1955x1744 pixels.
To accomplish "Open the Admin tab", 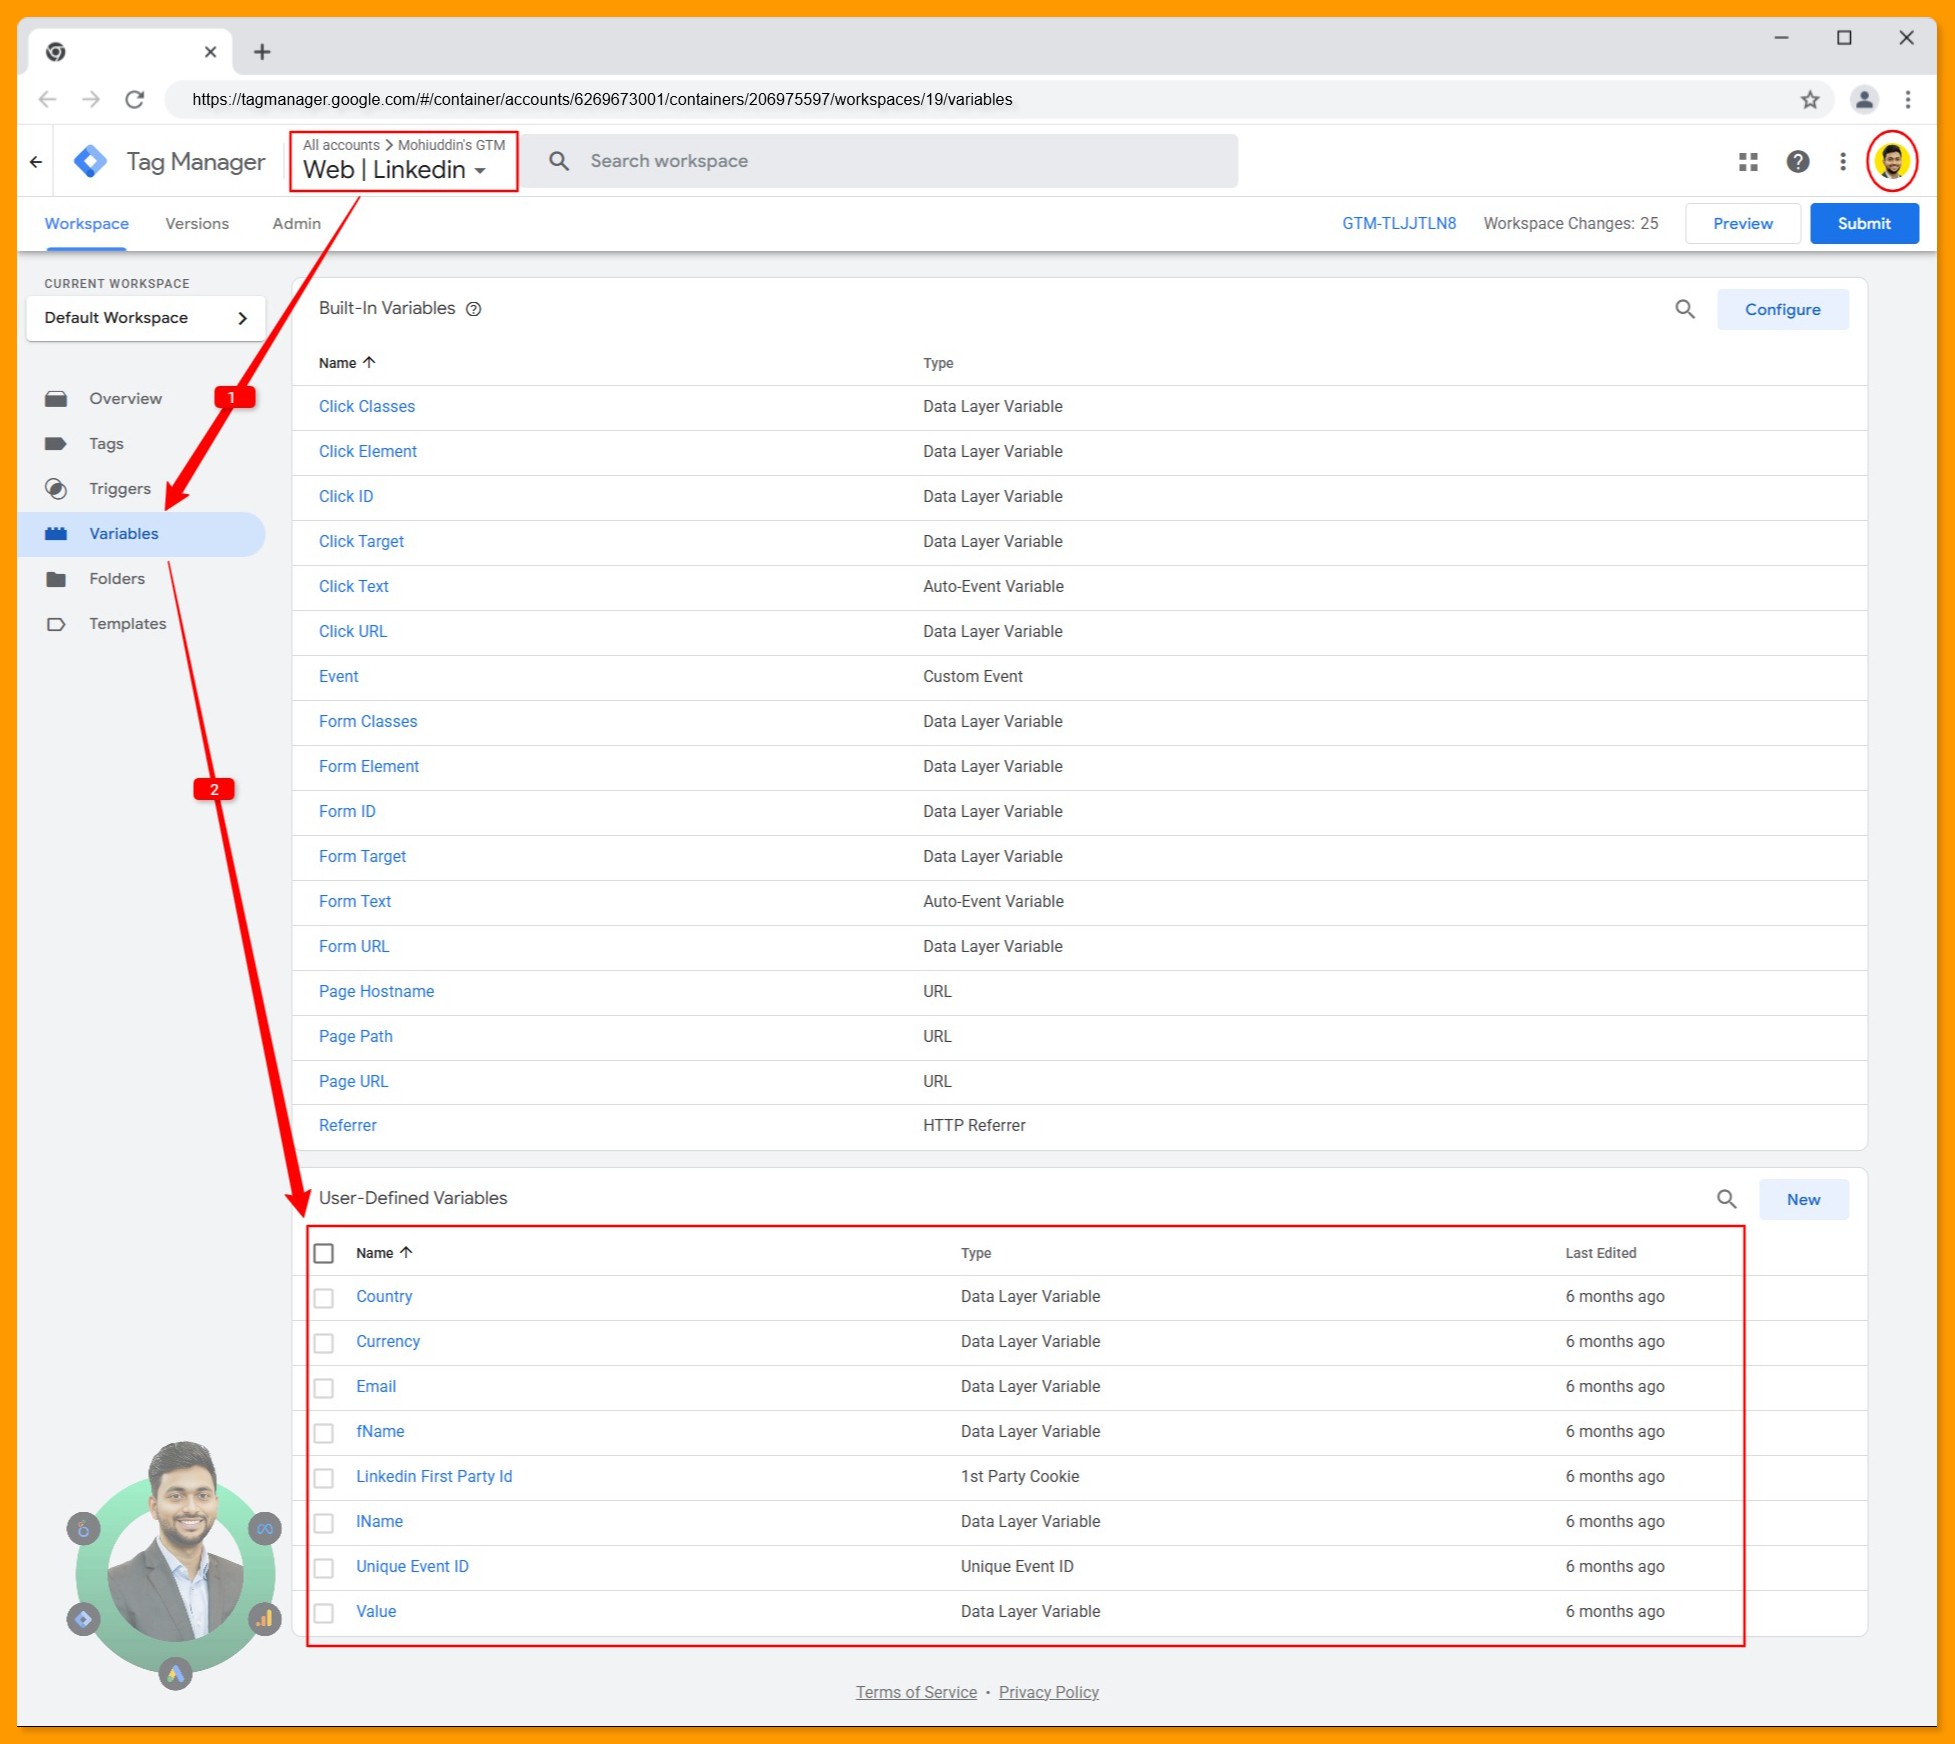I will 295,223.
